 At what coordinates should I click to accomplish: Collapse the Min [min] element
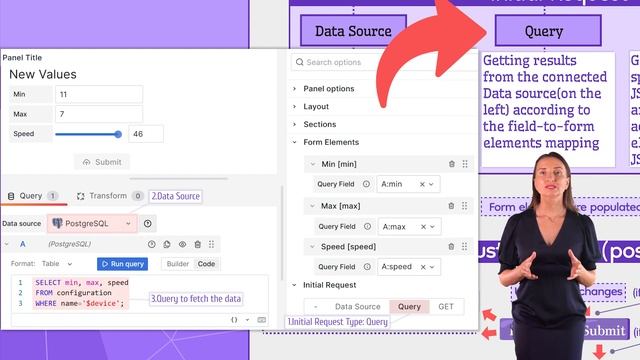coord(313,164)
